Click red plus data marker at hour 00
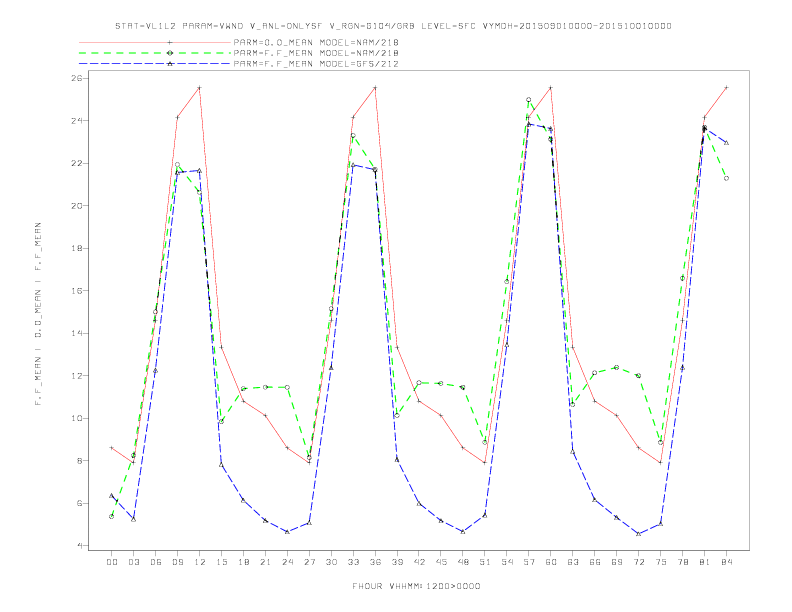Viewport: 792px width, 612px height. 112,448
